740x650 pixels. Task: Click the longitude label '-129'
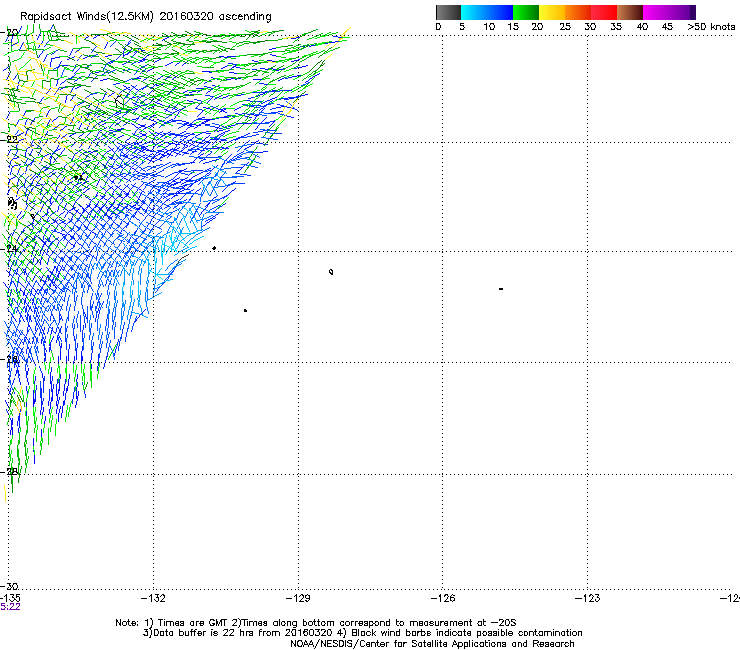point(298,598)
